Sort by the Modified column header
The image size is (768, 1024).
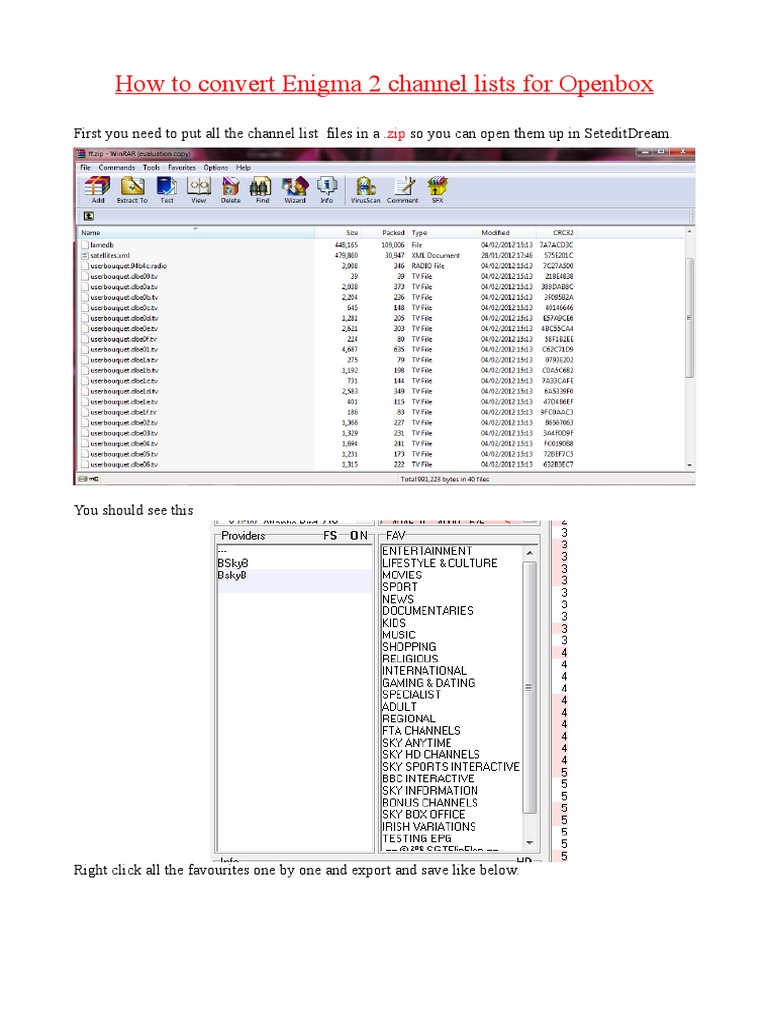tap(507, 232)
